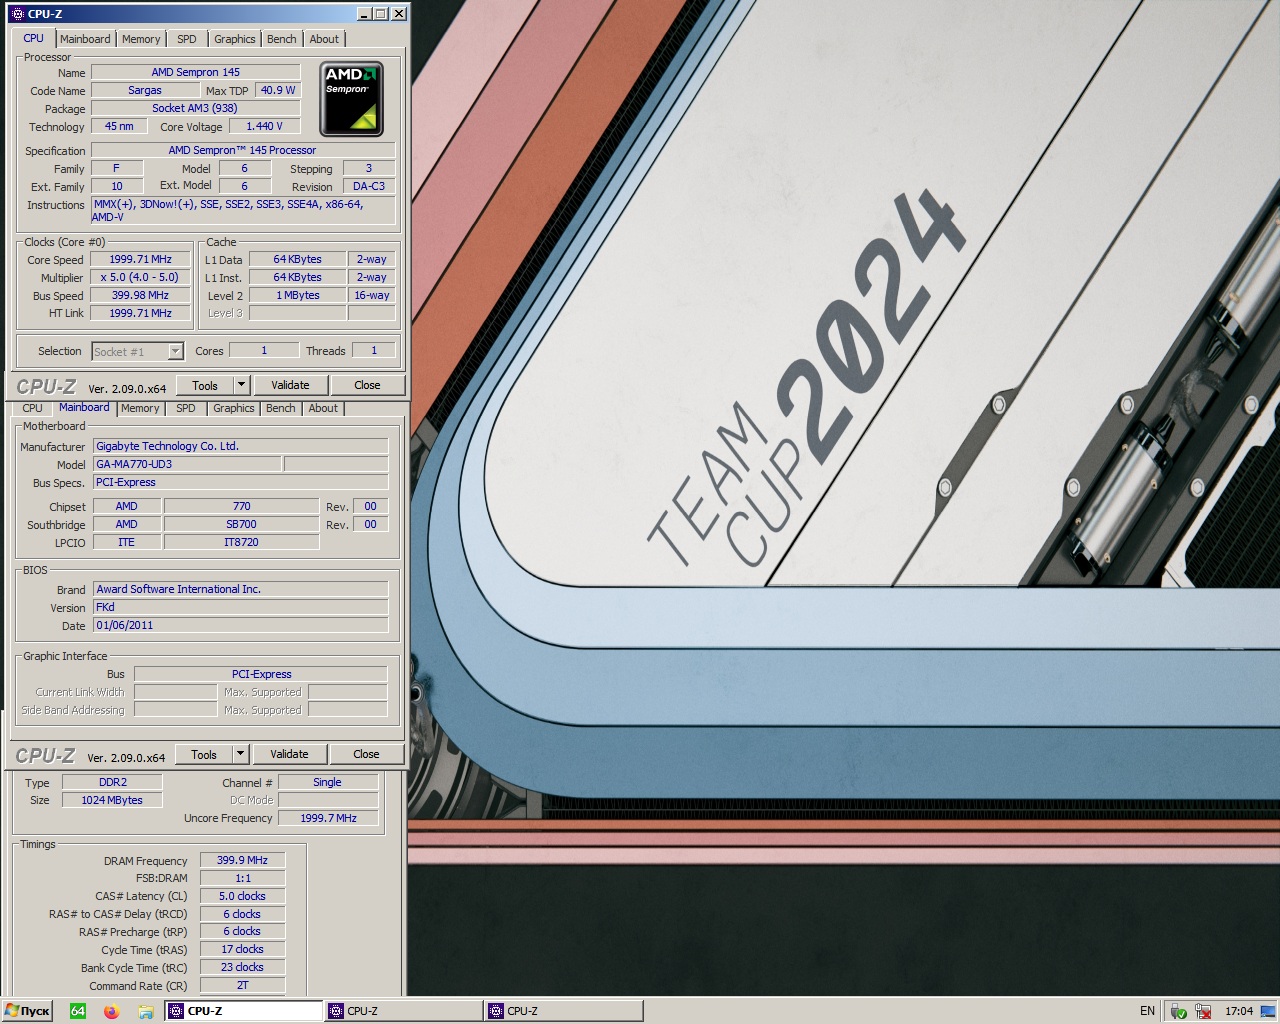Screen dimensions: 1280x1024
Task: Click the Socket AM3 (938) package value
Action: [196, 108]
